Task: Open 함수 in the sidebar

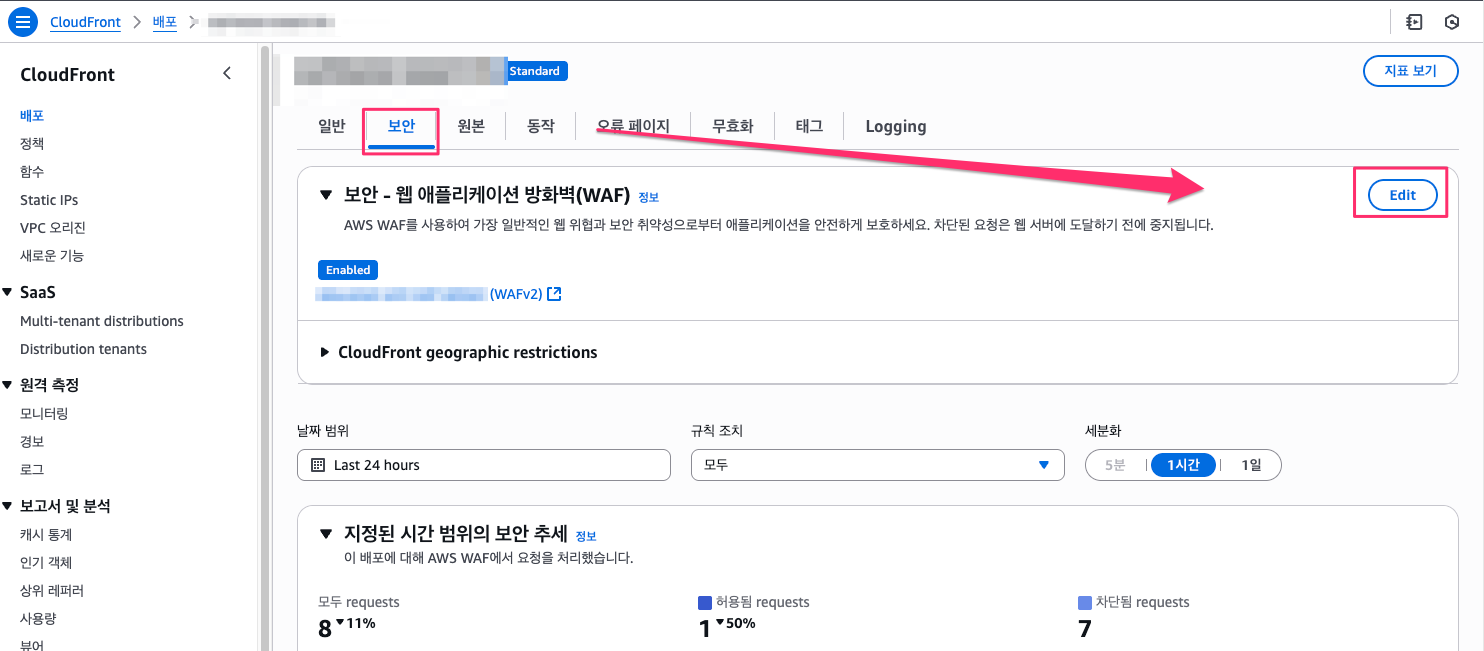Action: tap(32, 172)
